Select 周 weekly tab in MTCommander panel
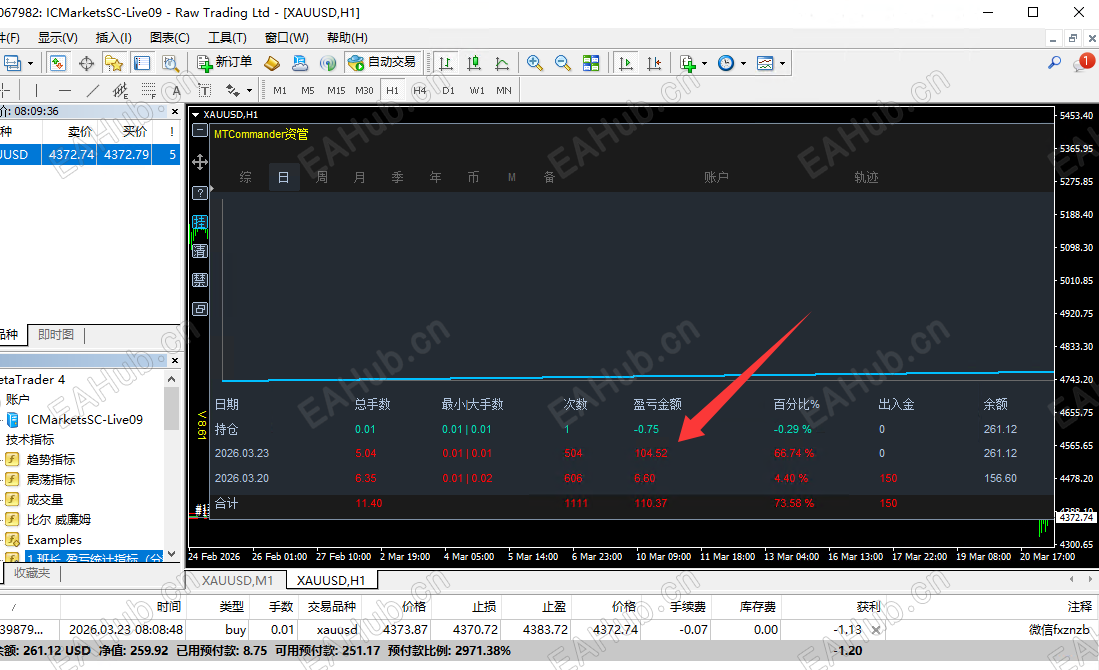This screenshot has width=1099, height=670. pyautogui.click(x=322, y=177)
